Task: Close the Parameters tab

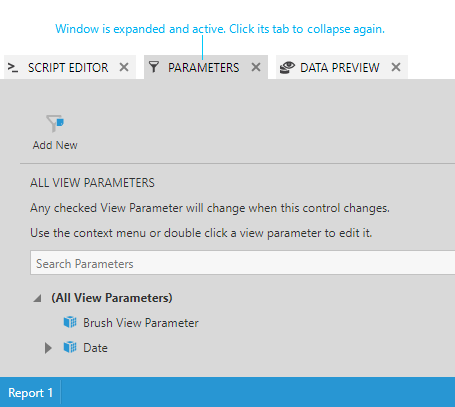Action: pos(256,67)
